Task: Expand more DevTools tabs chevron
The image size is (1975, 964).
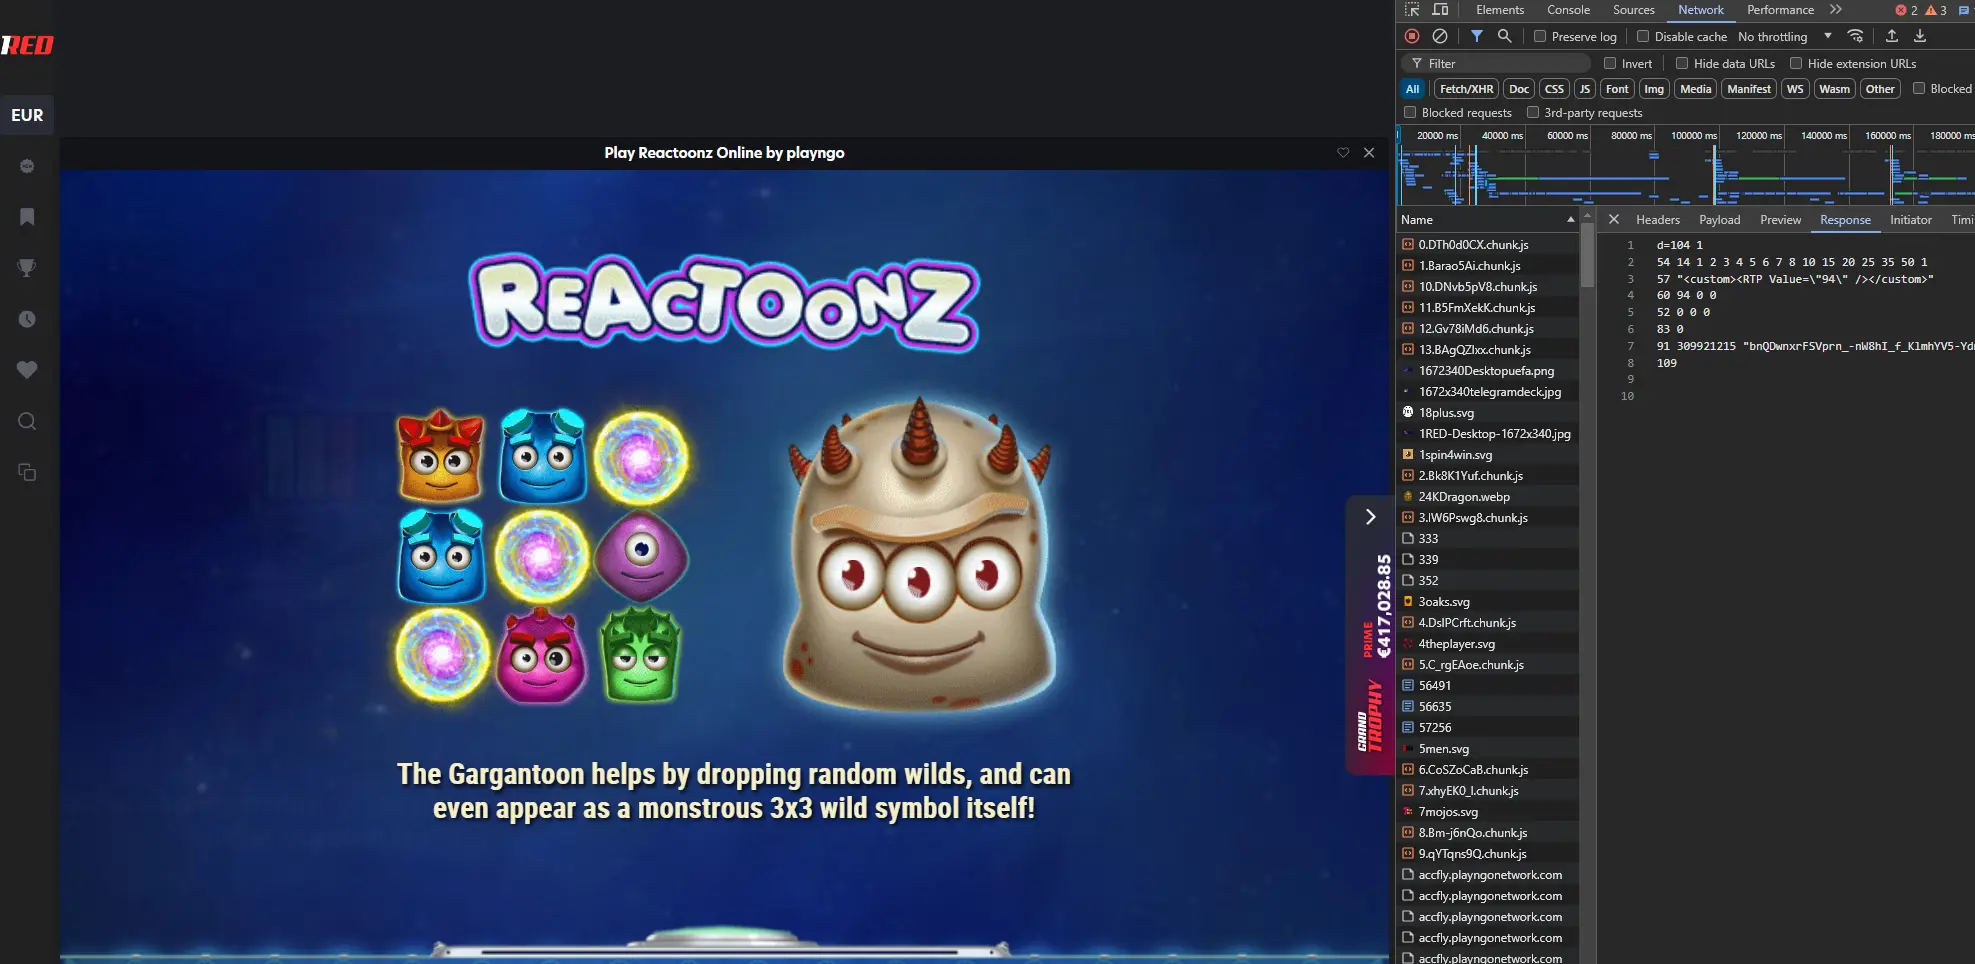Action: tap(1836, 10)
